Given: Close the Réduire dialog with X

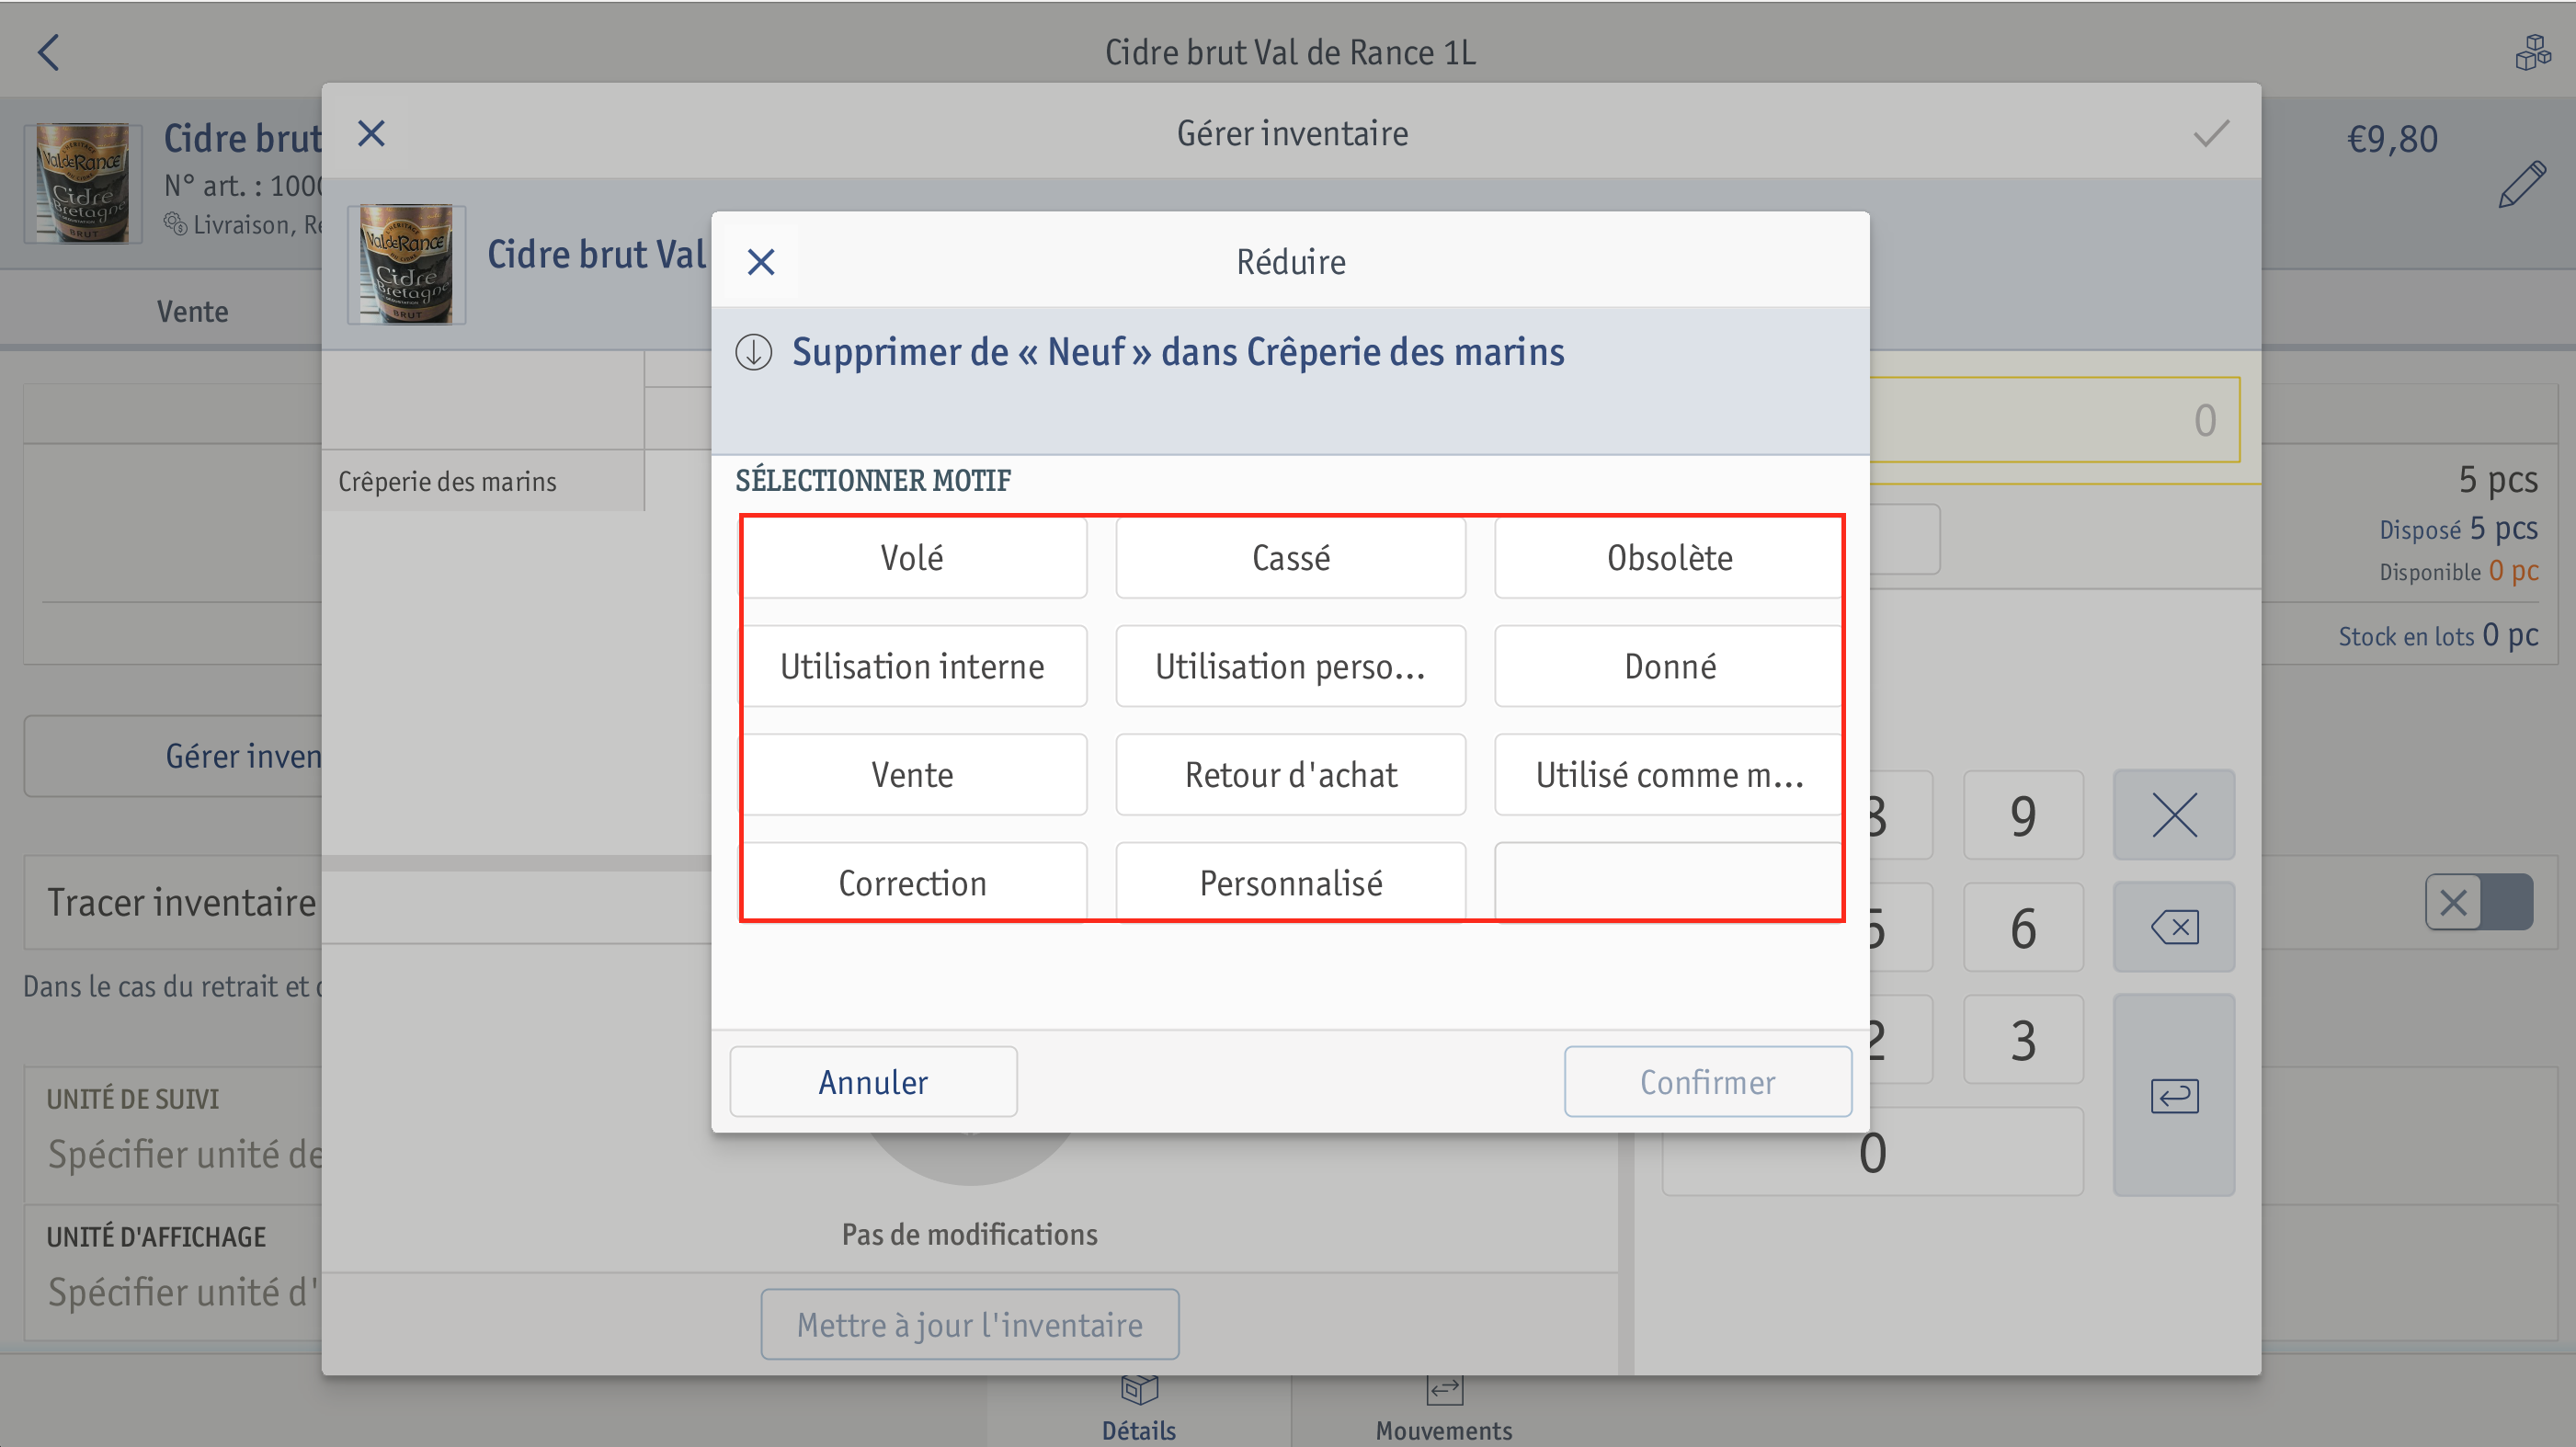Looking at the screenshot, I should (761, 262).
